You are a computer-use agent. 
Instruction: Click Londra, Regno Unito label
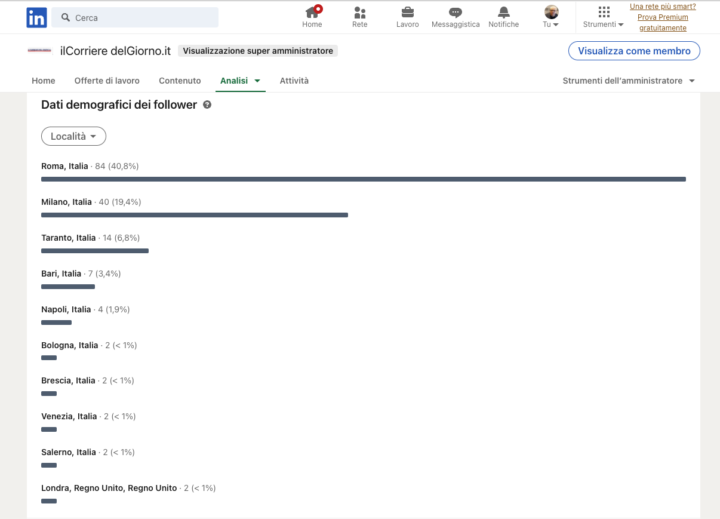[x=109, y=488]
